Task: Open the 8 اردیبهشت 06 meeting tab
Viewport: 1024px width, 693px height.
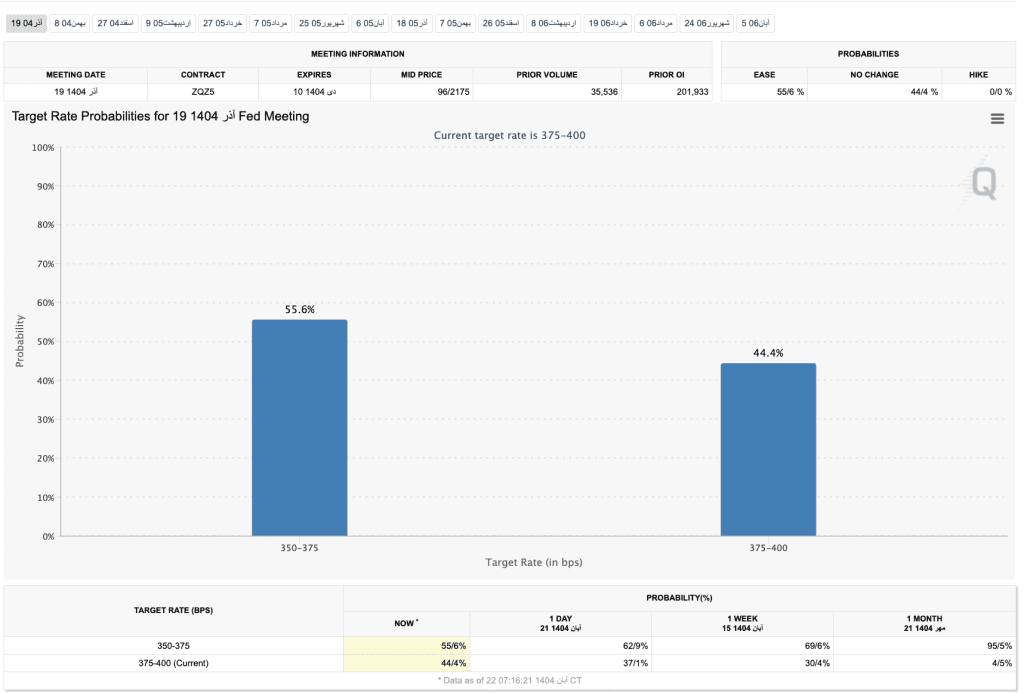Action: [x=553, y=22]
